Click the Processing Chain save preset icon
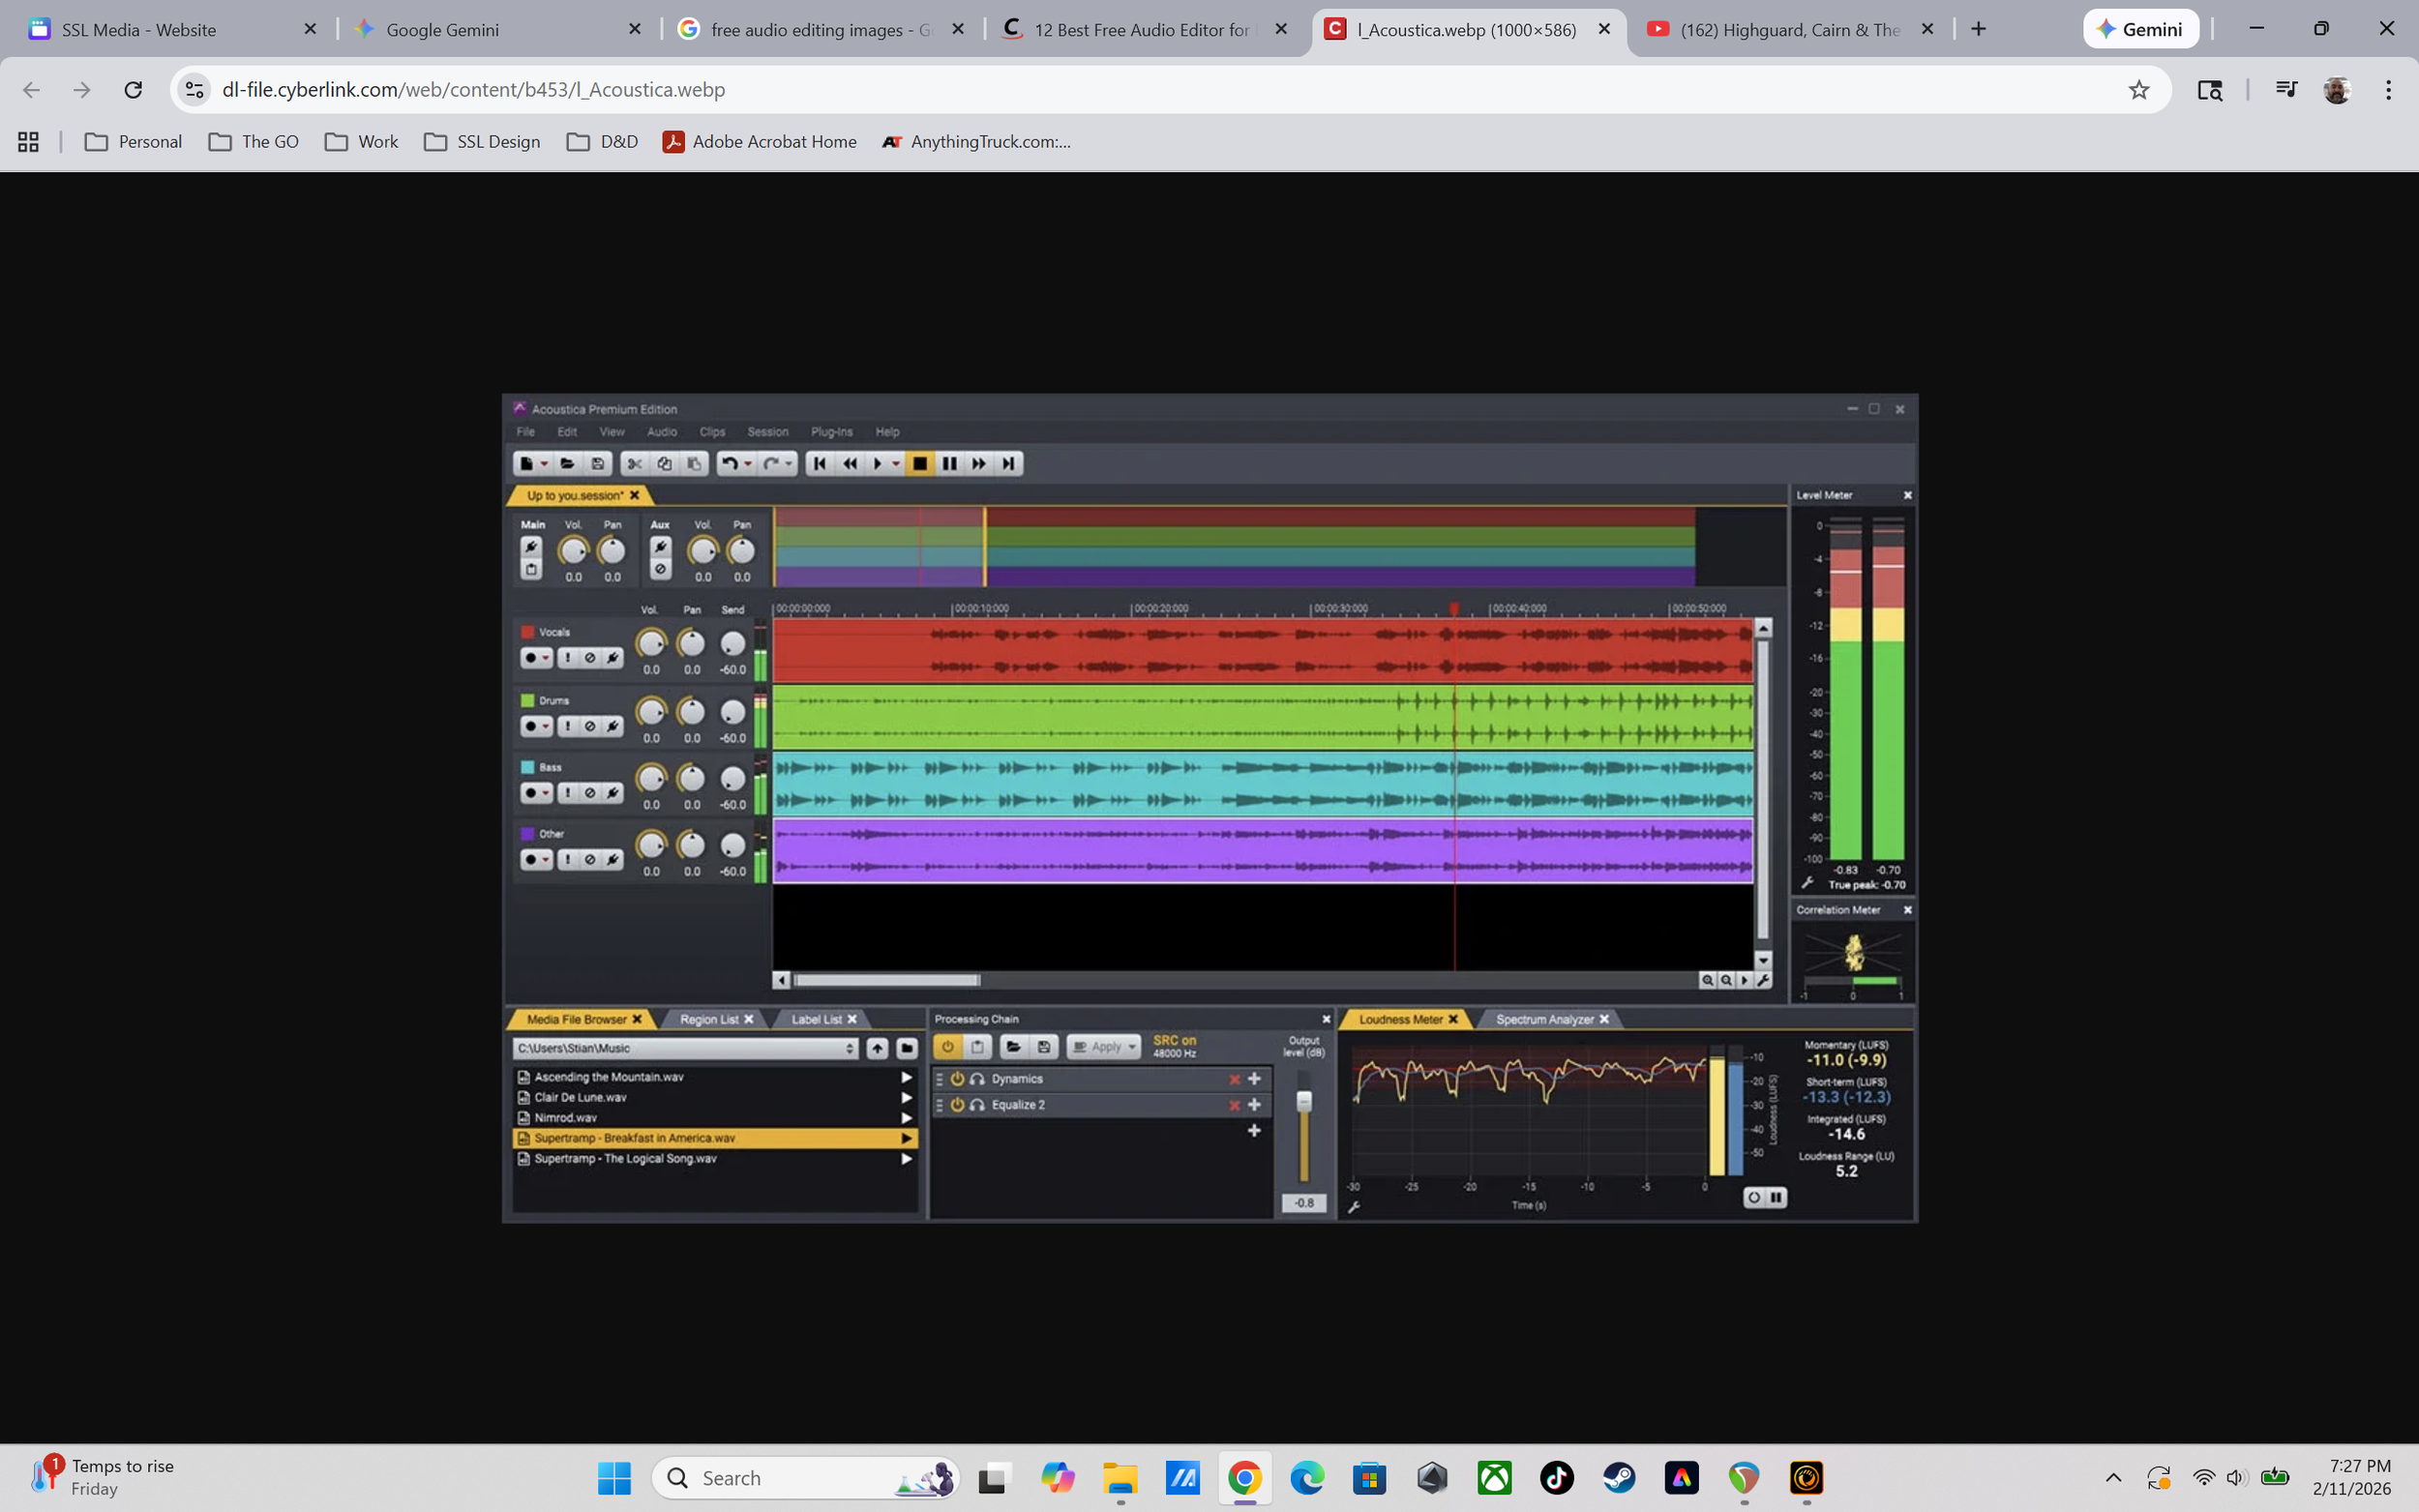The width and height of the screenshot is (2419, 1512). 1043,1047
